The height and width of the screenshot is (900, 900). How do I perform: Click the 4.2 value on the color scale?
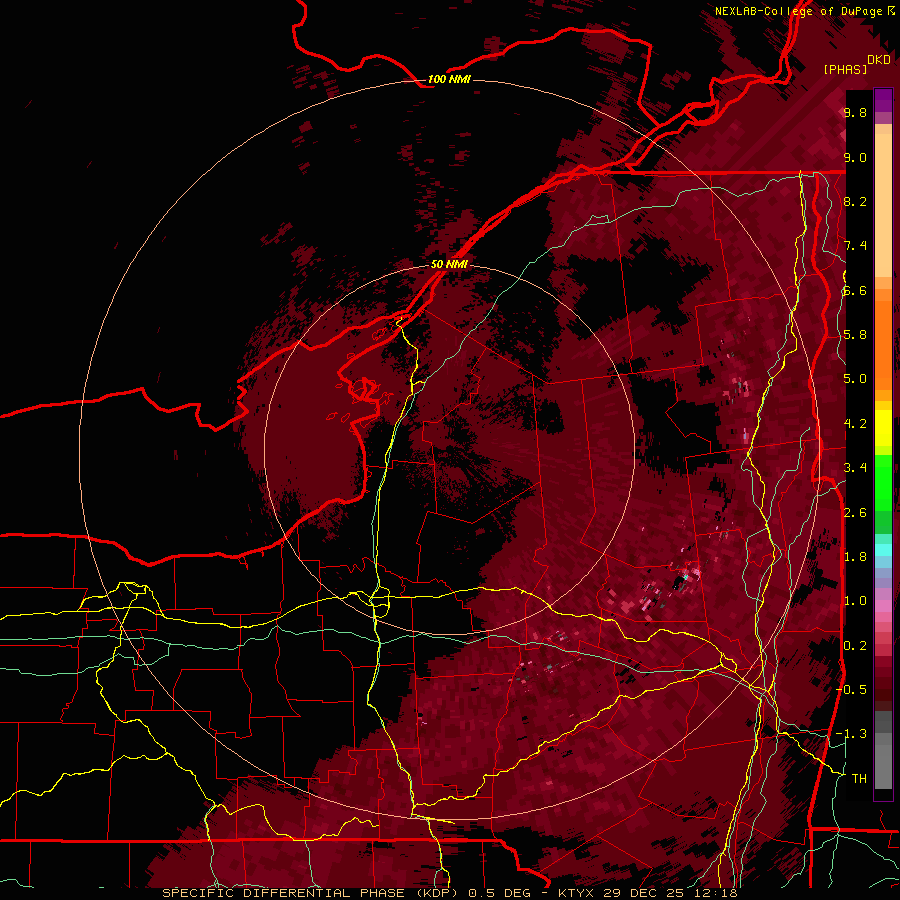click(855, 424)
